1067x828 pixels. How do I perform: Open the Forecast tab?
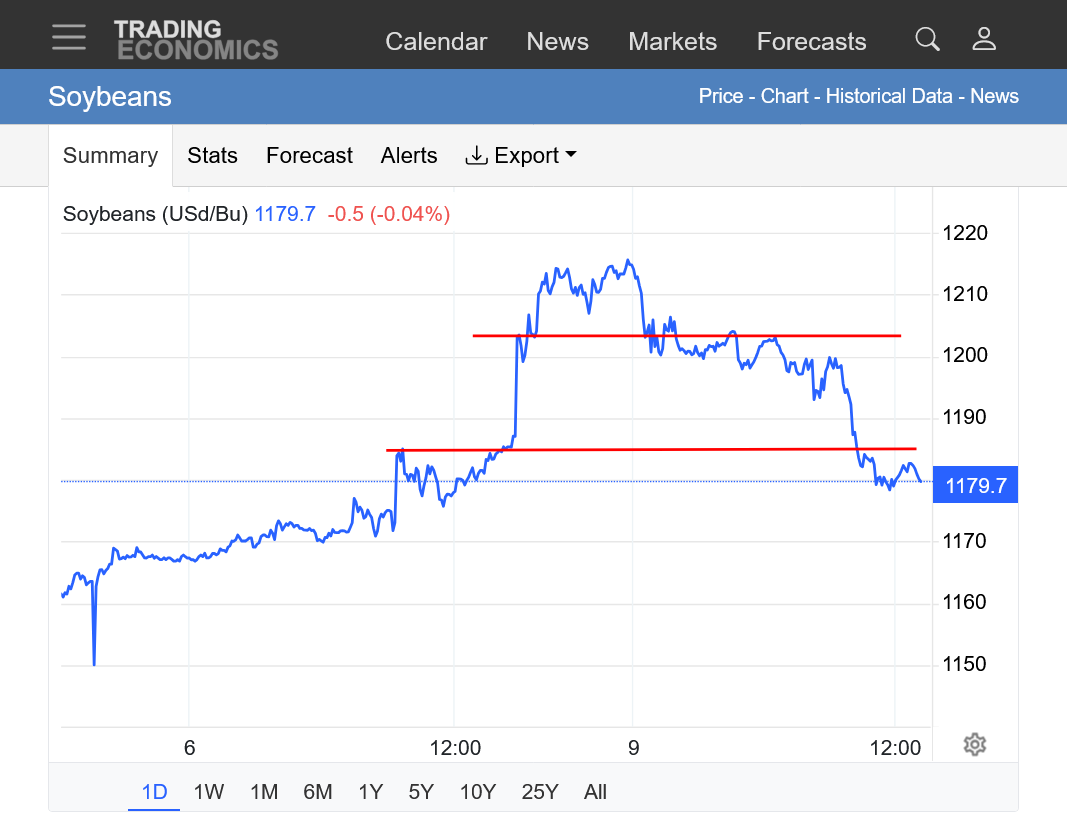(309, 156)
